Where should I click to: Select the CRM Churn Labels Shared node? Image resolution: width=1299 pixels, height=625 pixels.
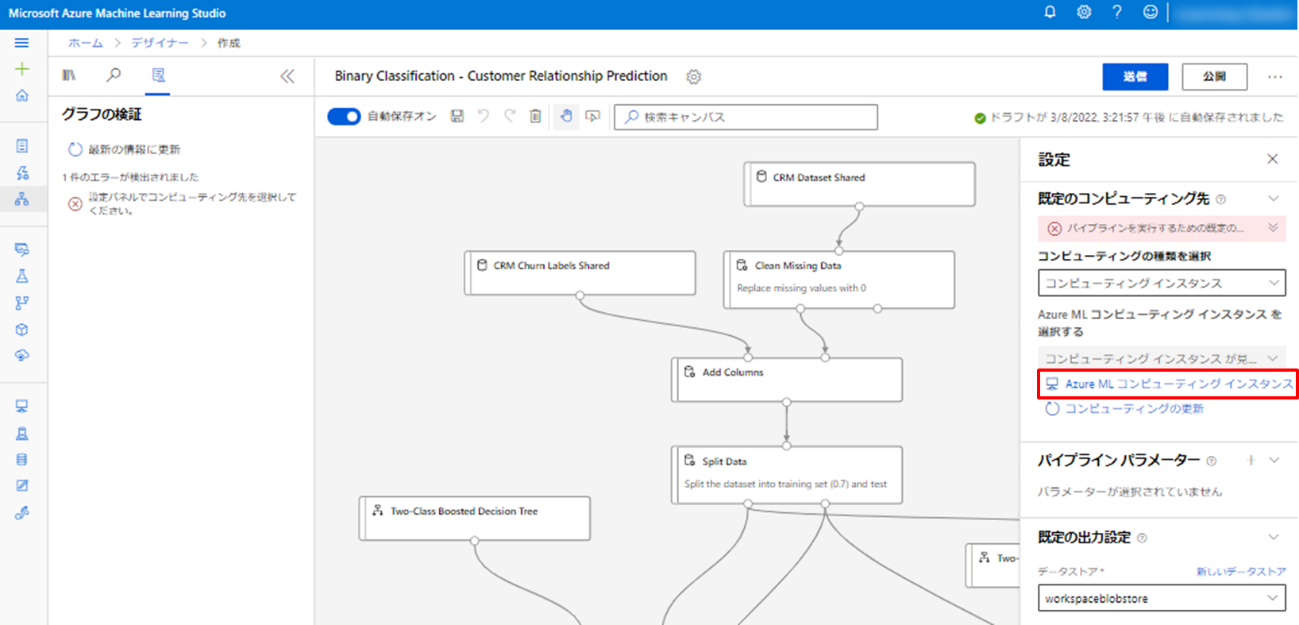point(580,272)
